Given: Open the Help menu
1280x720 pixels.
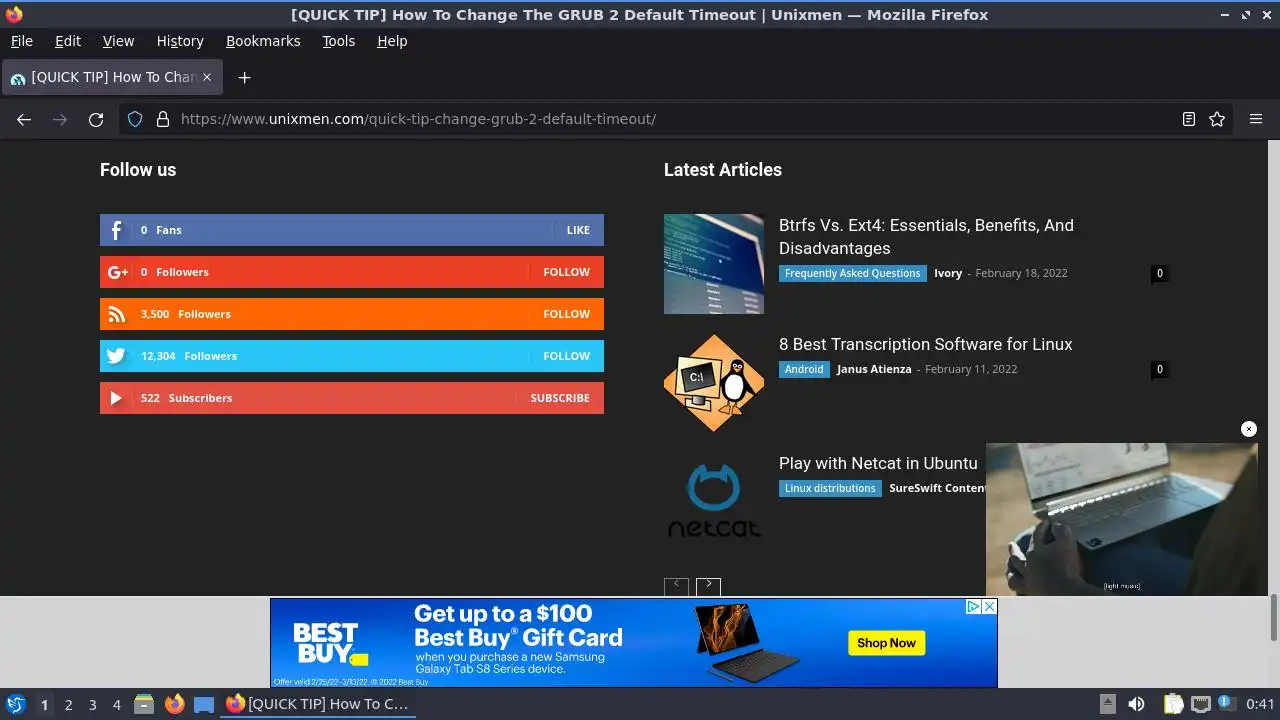Looking at the screenshot, I should coord(392,41).
